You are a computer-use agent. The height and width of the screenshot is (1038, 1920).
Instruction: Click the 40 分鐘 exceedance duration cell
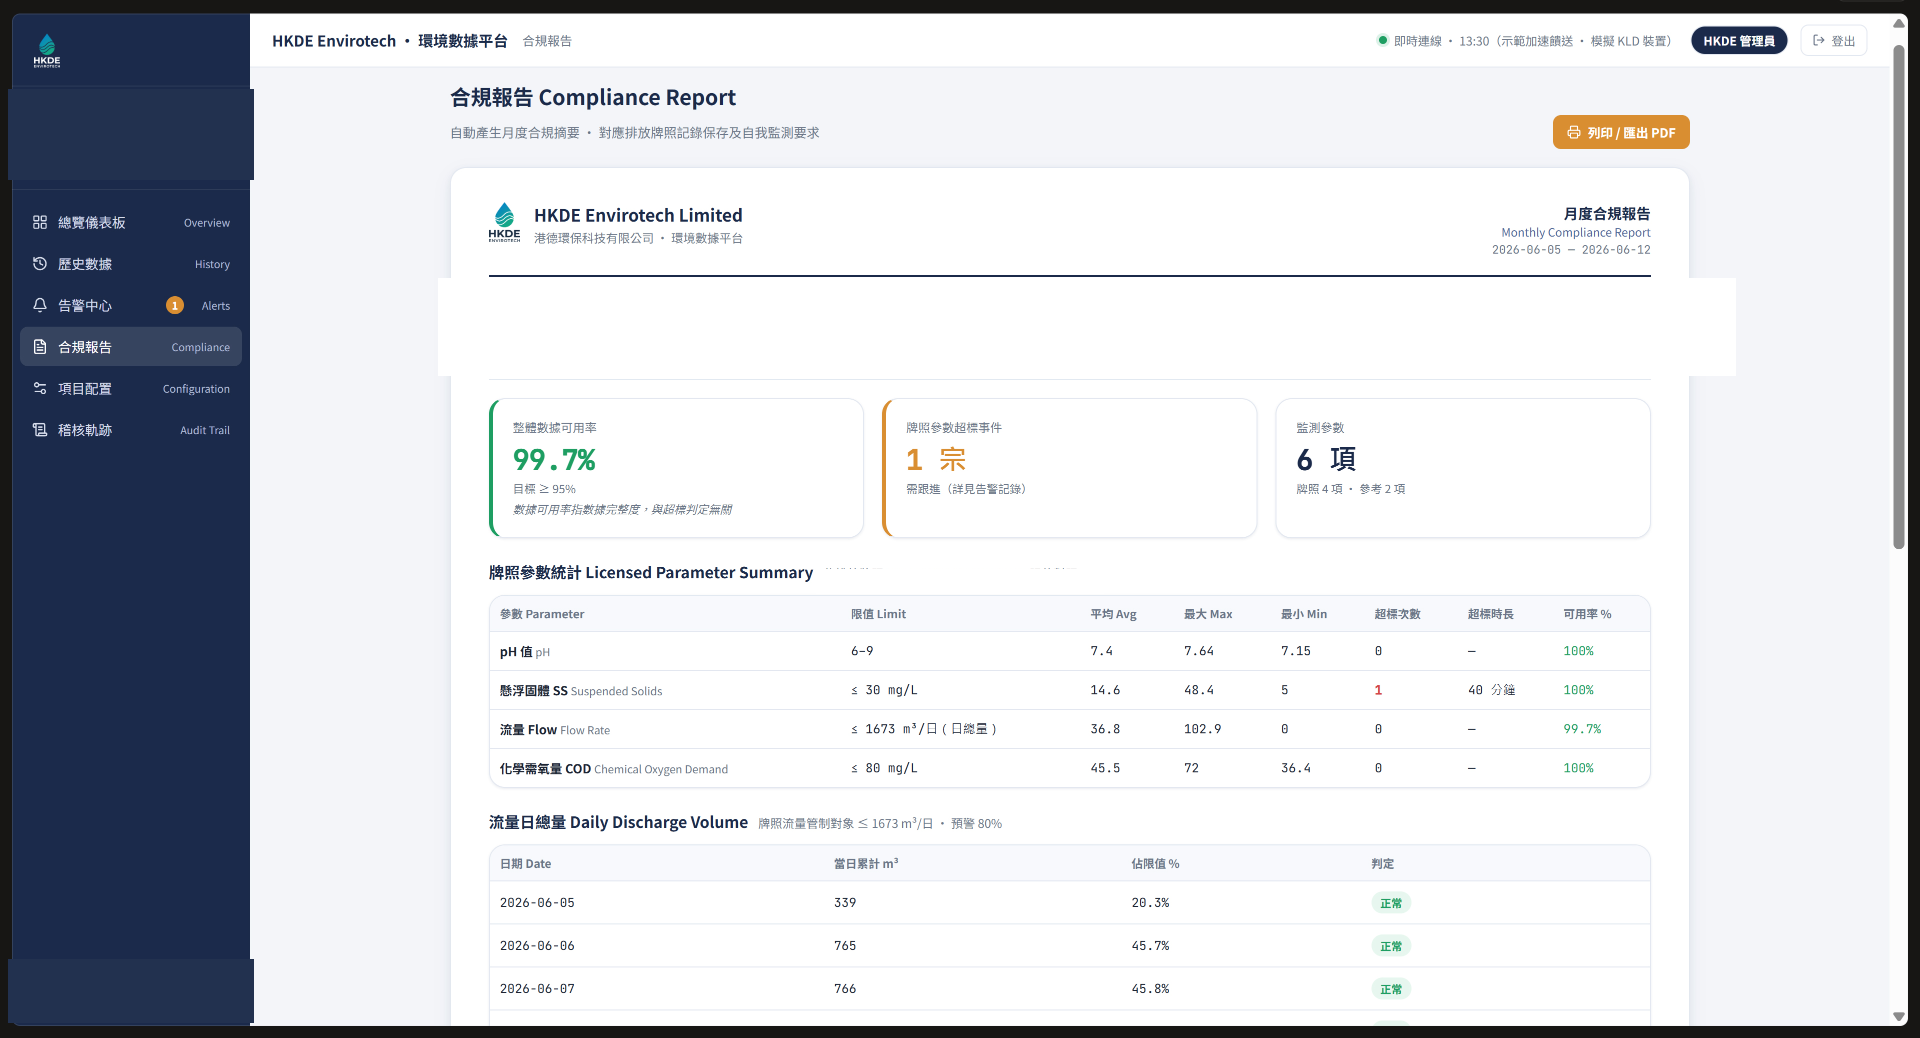[1491, 690]
